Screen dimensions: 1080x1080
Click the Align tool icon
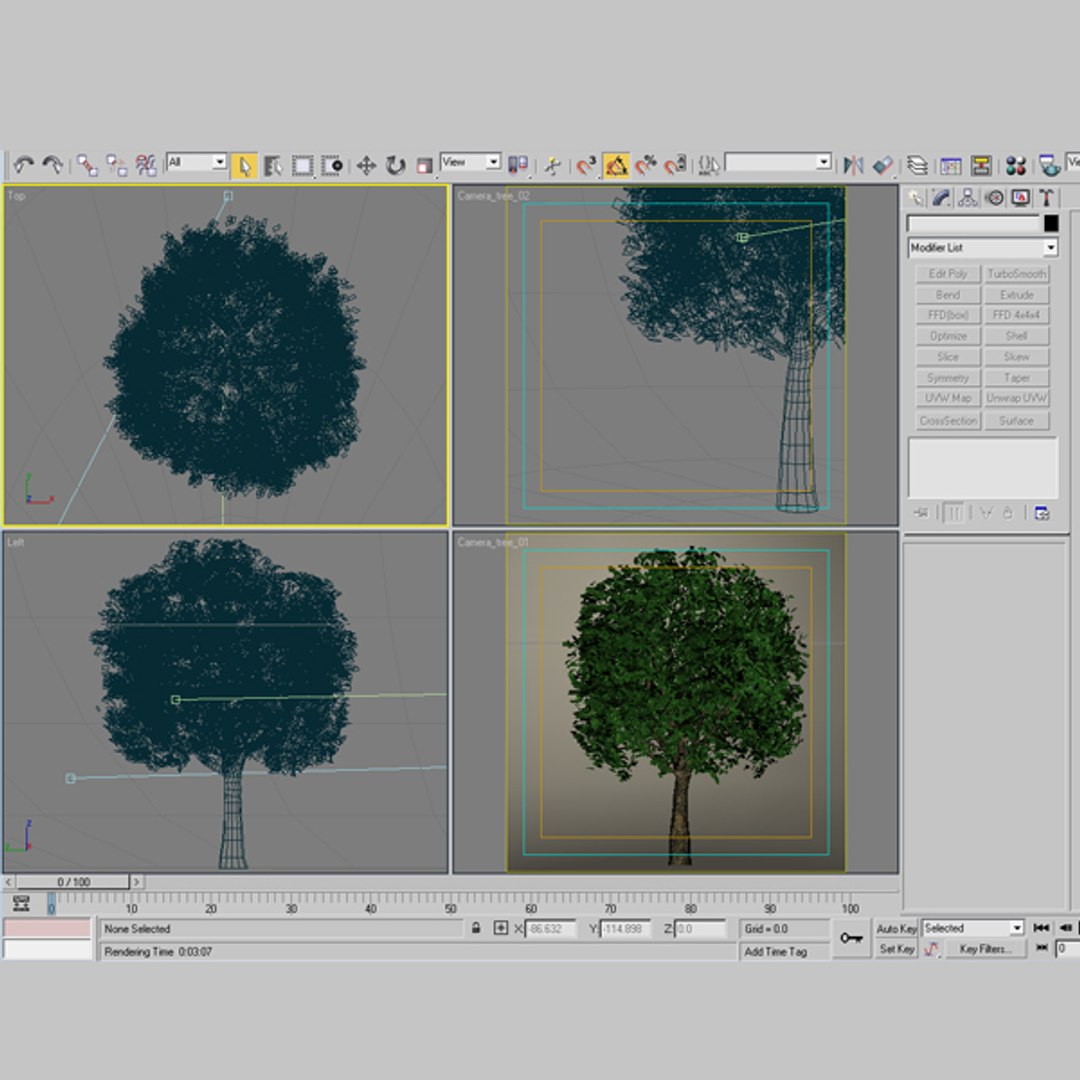(883, 165)
